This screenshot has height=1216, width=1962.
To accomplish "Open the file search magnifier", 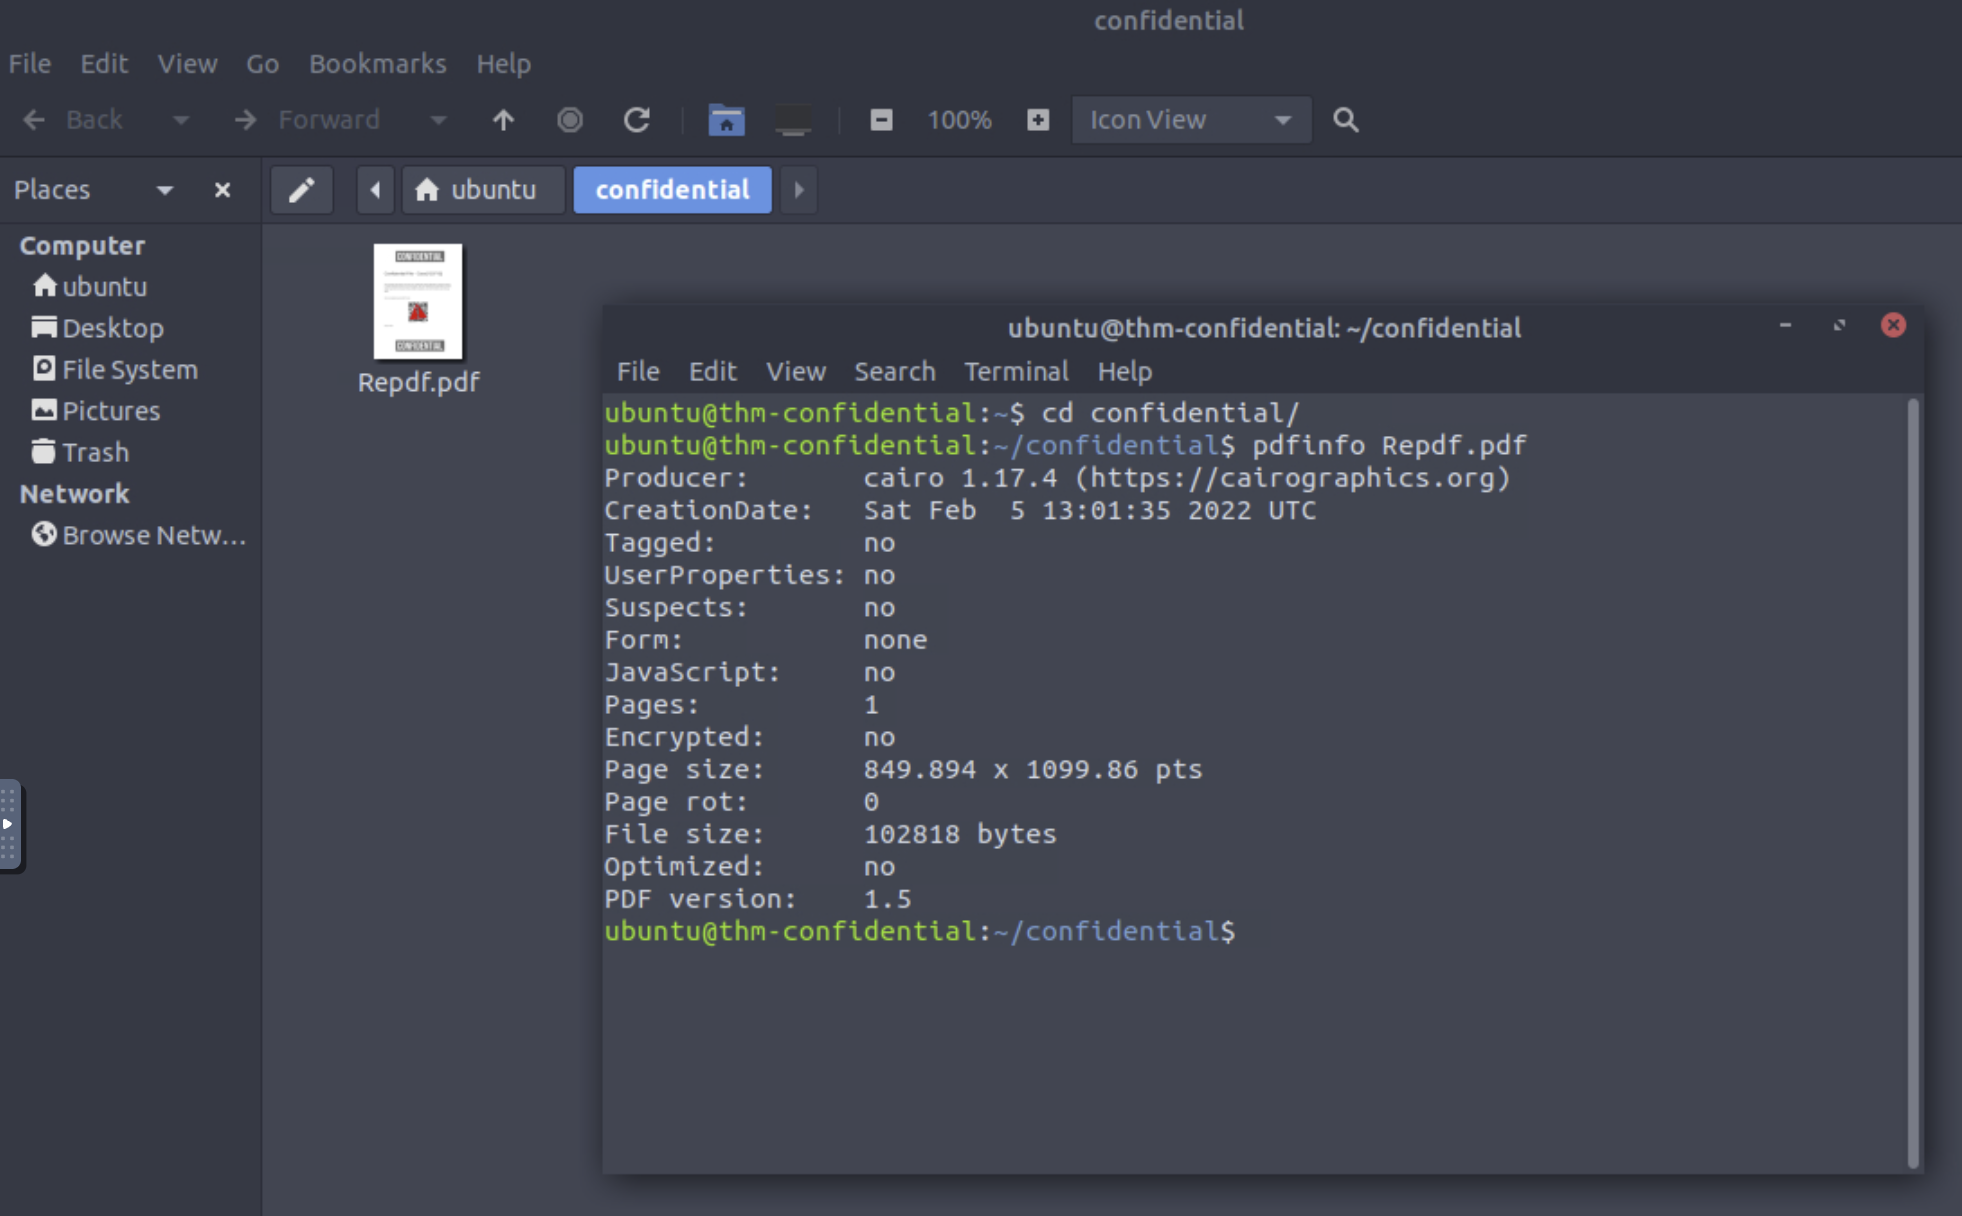I will click(x=1346, y=120).
